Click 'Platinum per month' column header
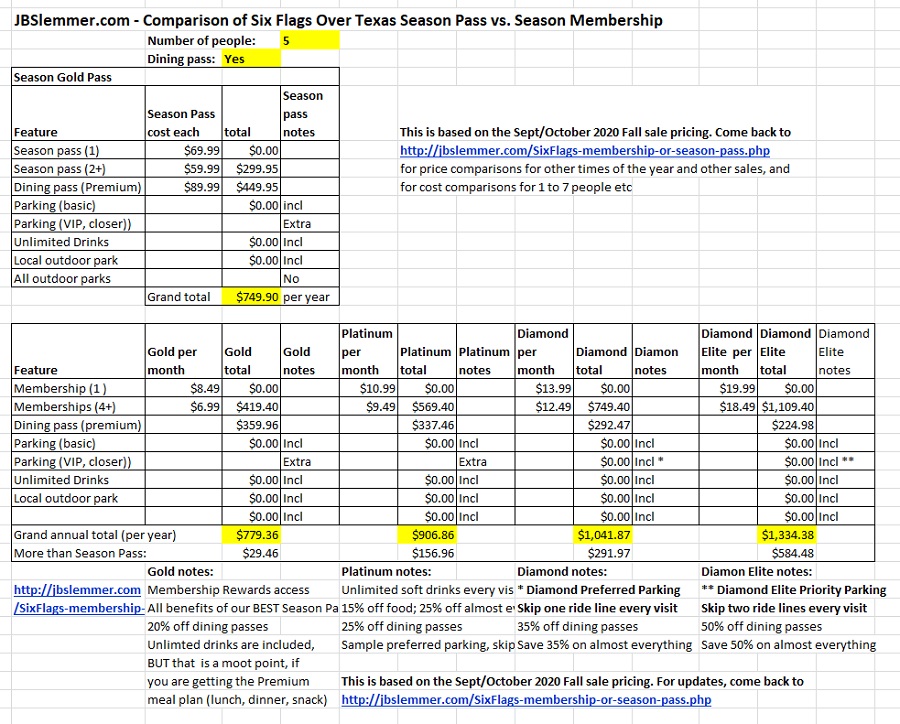This screenshot has width=900, height=724. [x=368, y=351]
